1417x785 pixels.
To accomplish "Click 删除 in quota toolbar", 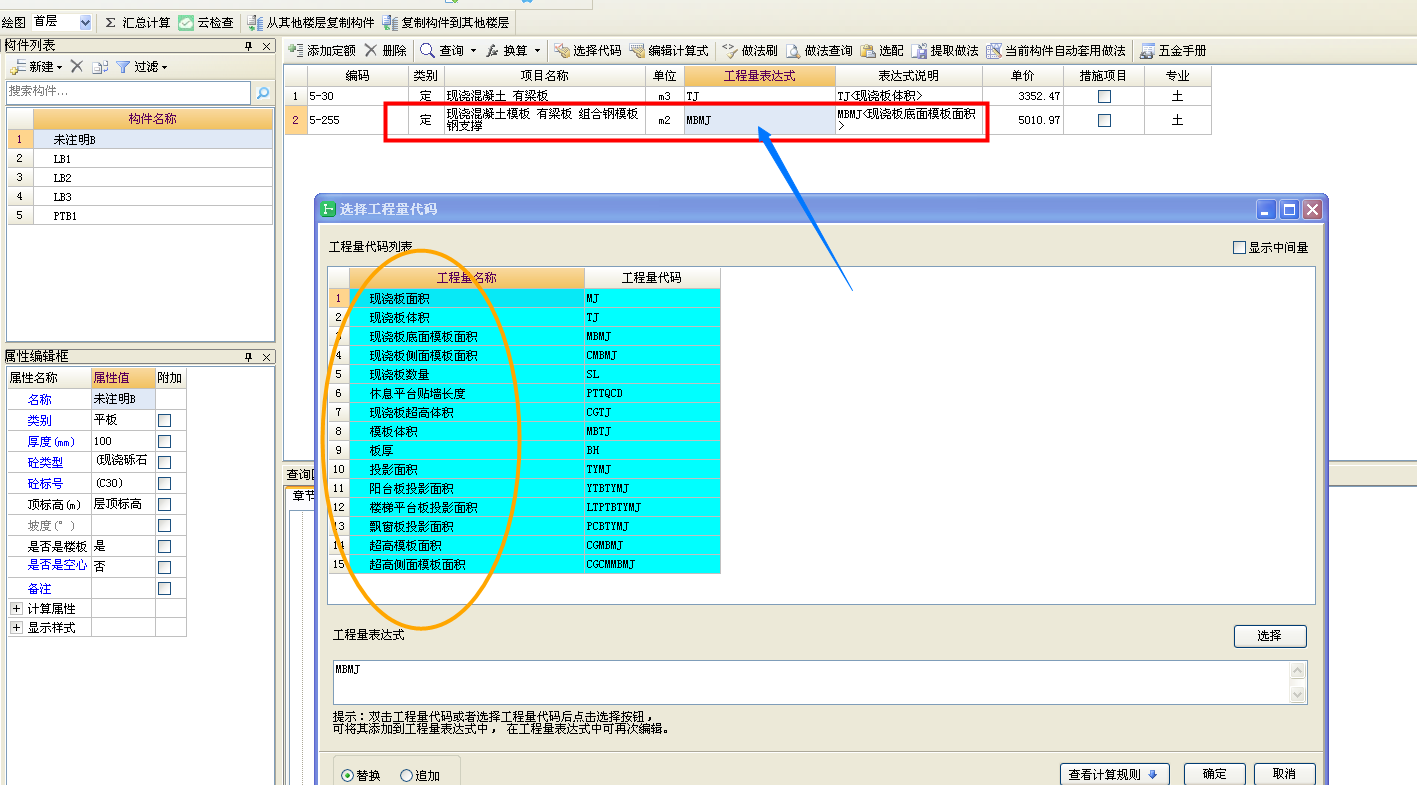I will [385, 50].
